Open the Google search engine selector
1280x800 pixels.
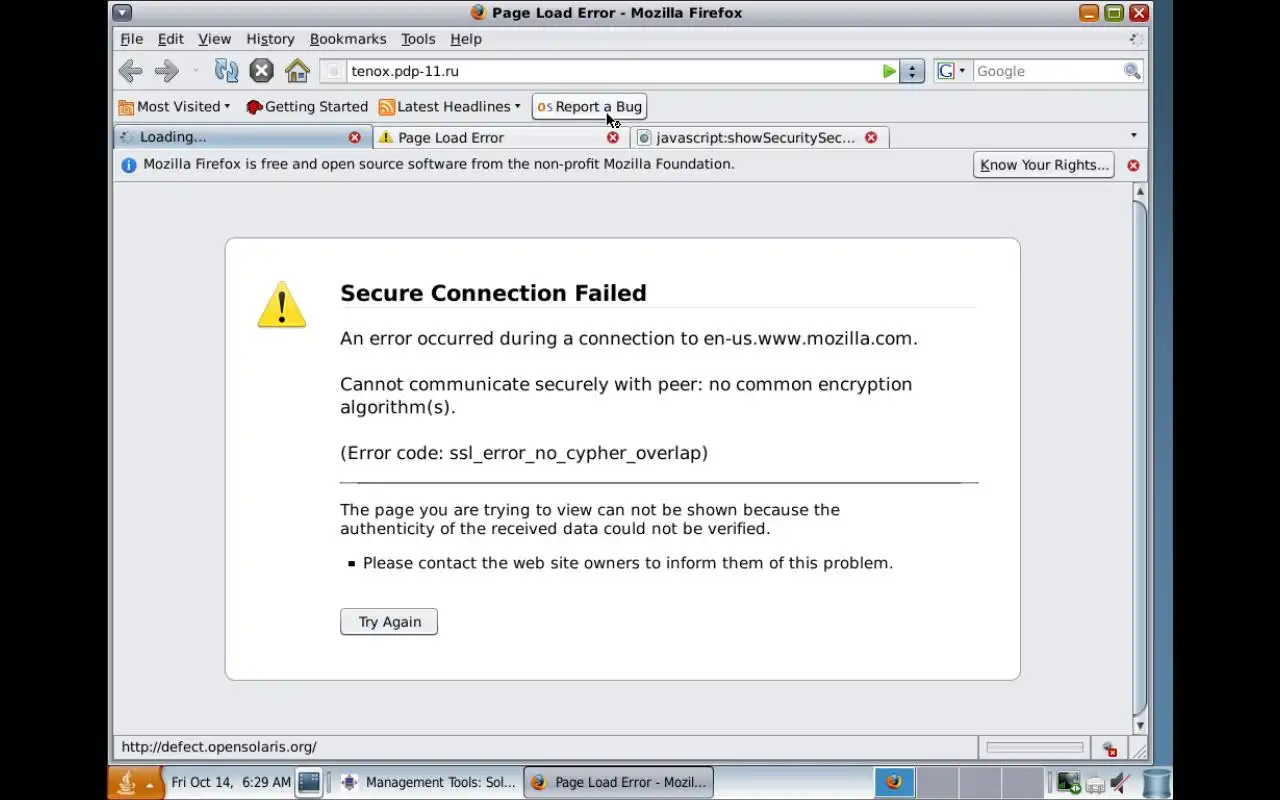click(951, 71)
